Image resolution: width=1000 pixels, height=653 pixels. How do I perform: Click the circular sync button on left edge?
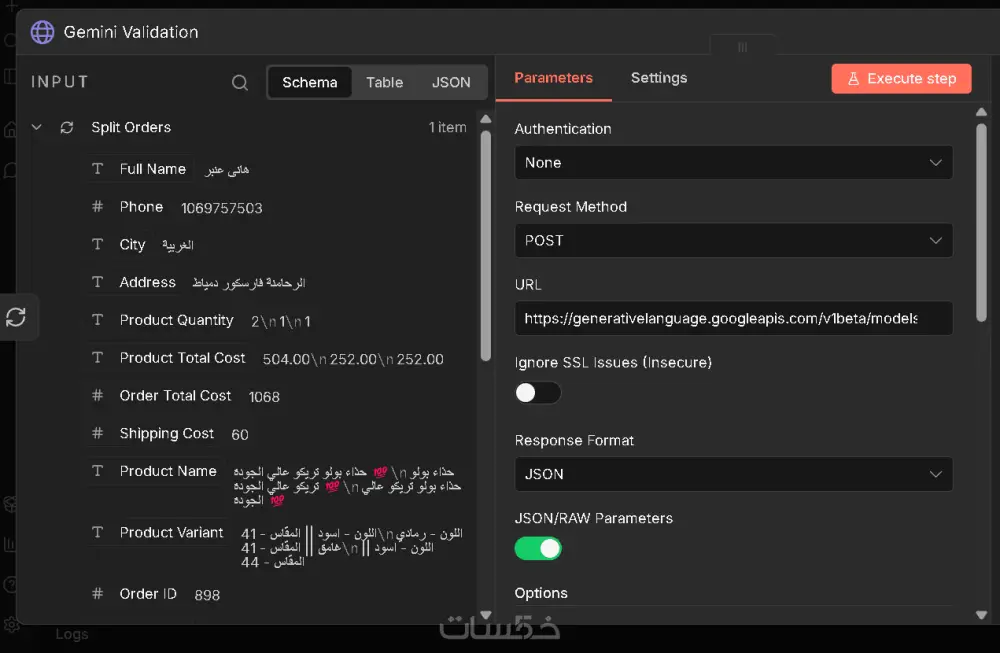(16, 317)
